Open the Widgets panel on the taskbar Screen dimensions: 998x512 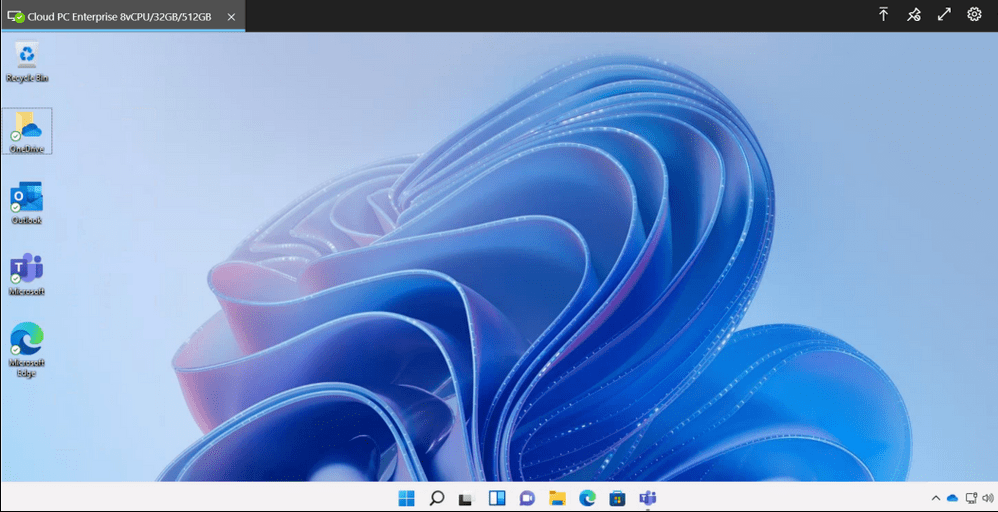[x=496, y=498]
